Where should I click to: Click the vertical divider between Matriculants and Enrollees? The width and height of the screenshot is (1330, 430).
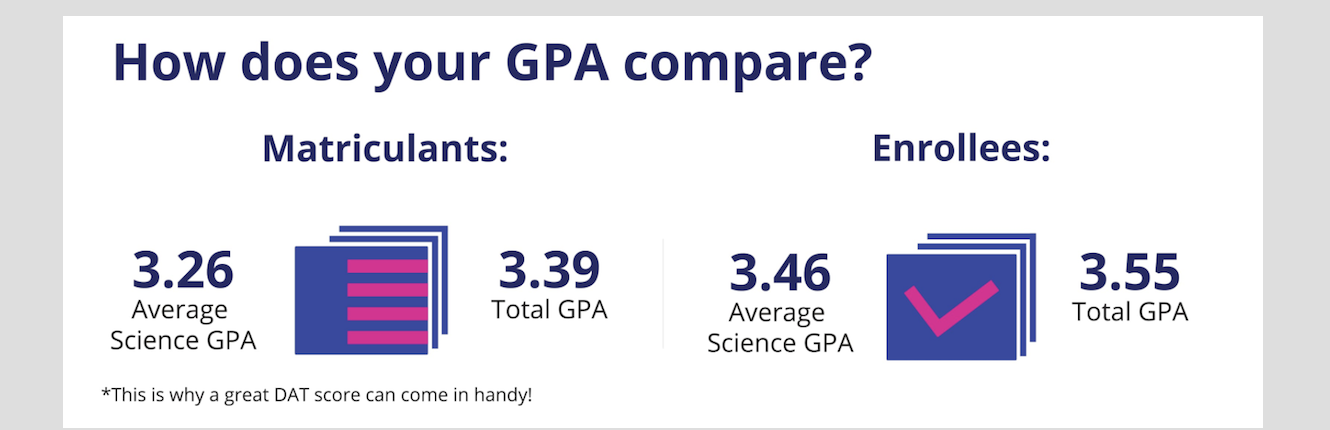[663, 292]
